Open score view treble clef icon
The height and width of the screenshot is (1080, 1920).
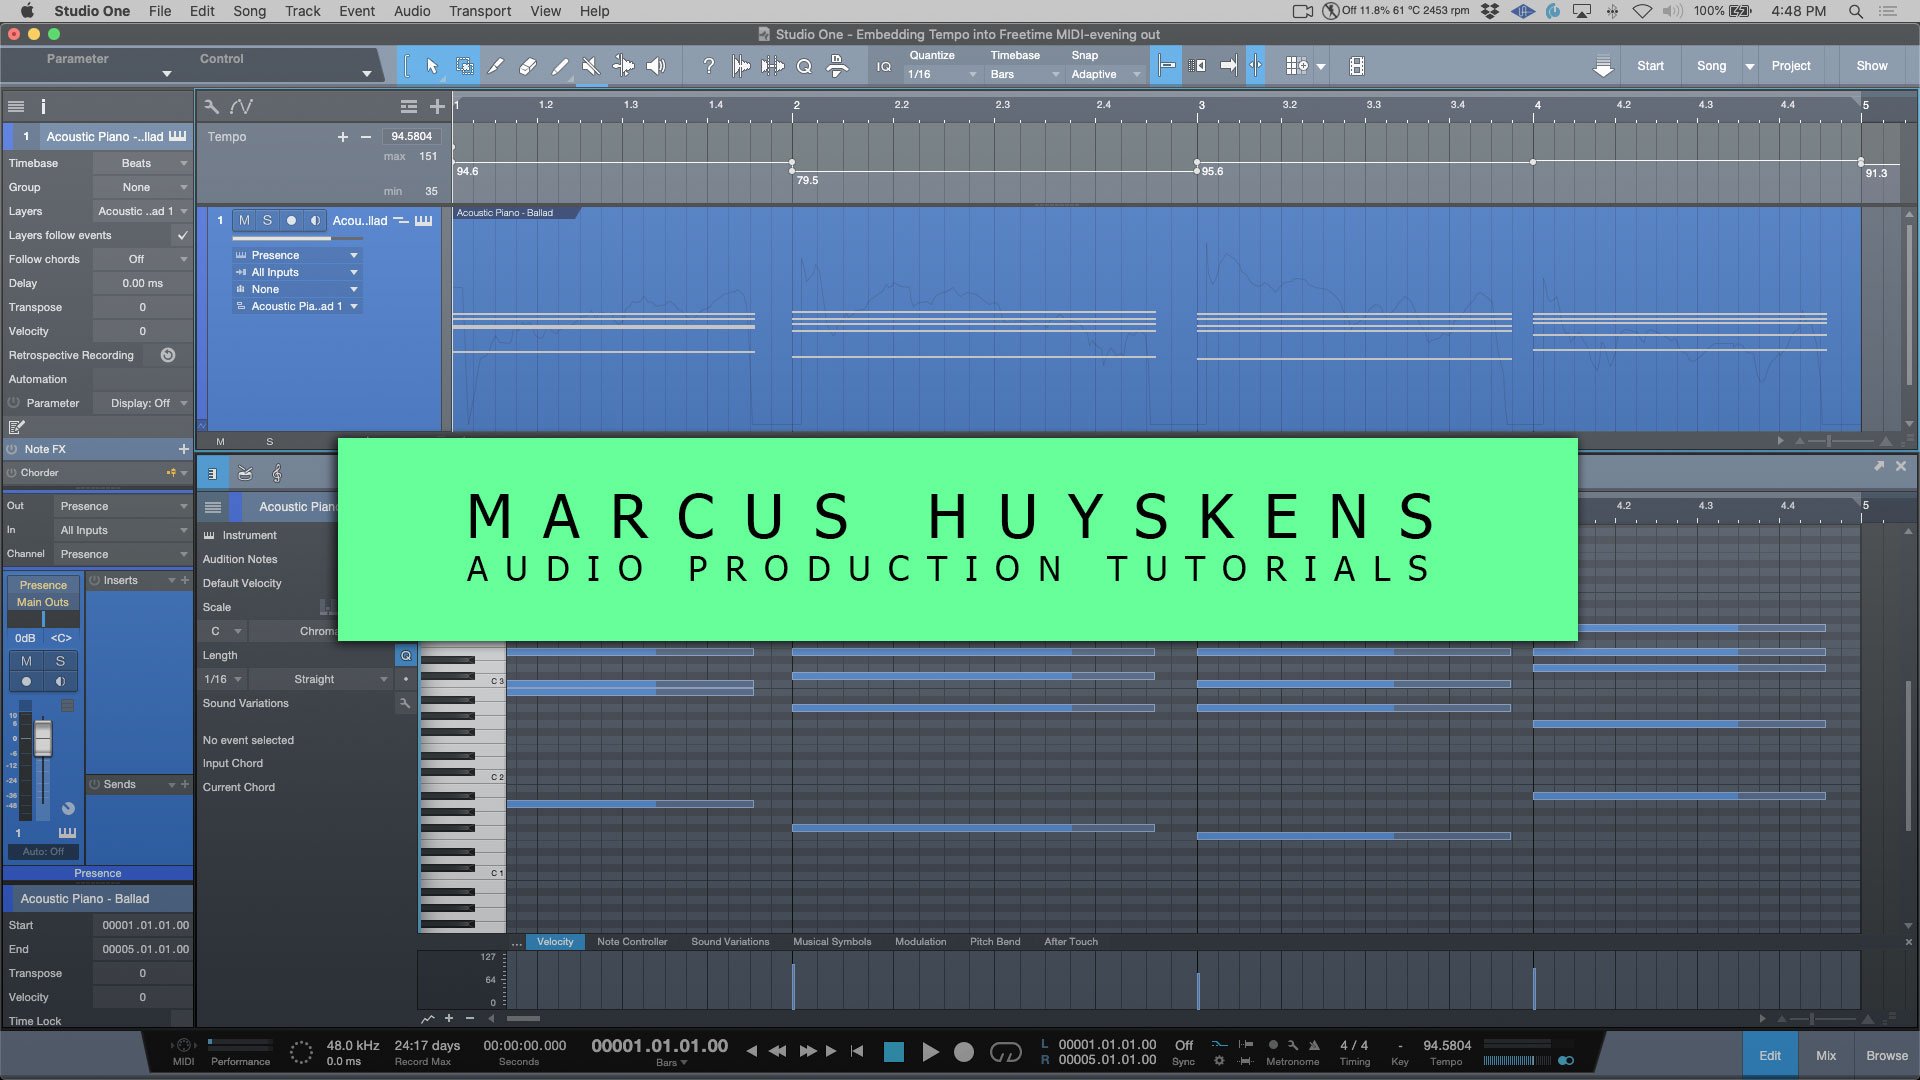277,473
